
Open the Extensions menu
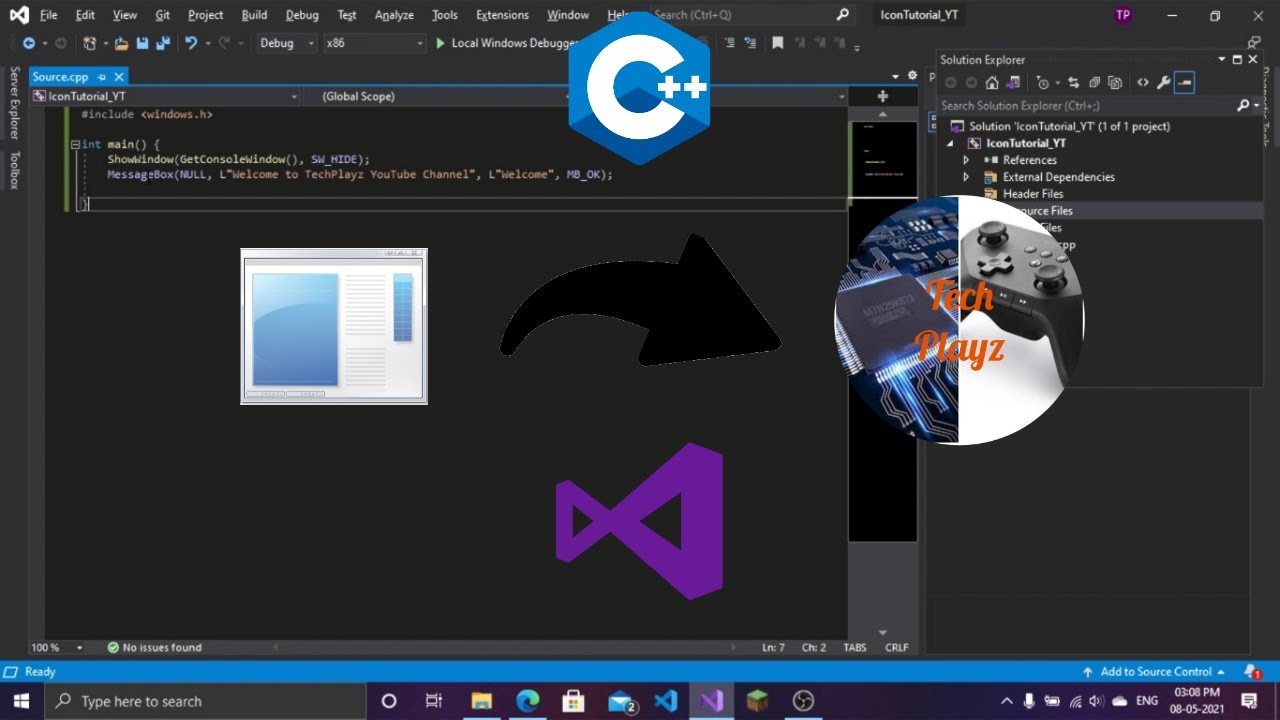(x=502, y=15)
